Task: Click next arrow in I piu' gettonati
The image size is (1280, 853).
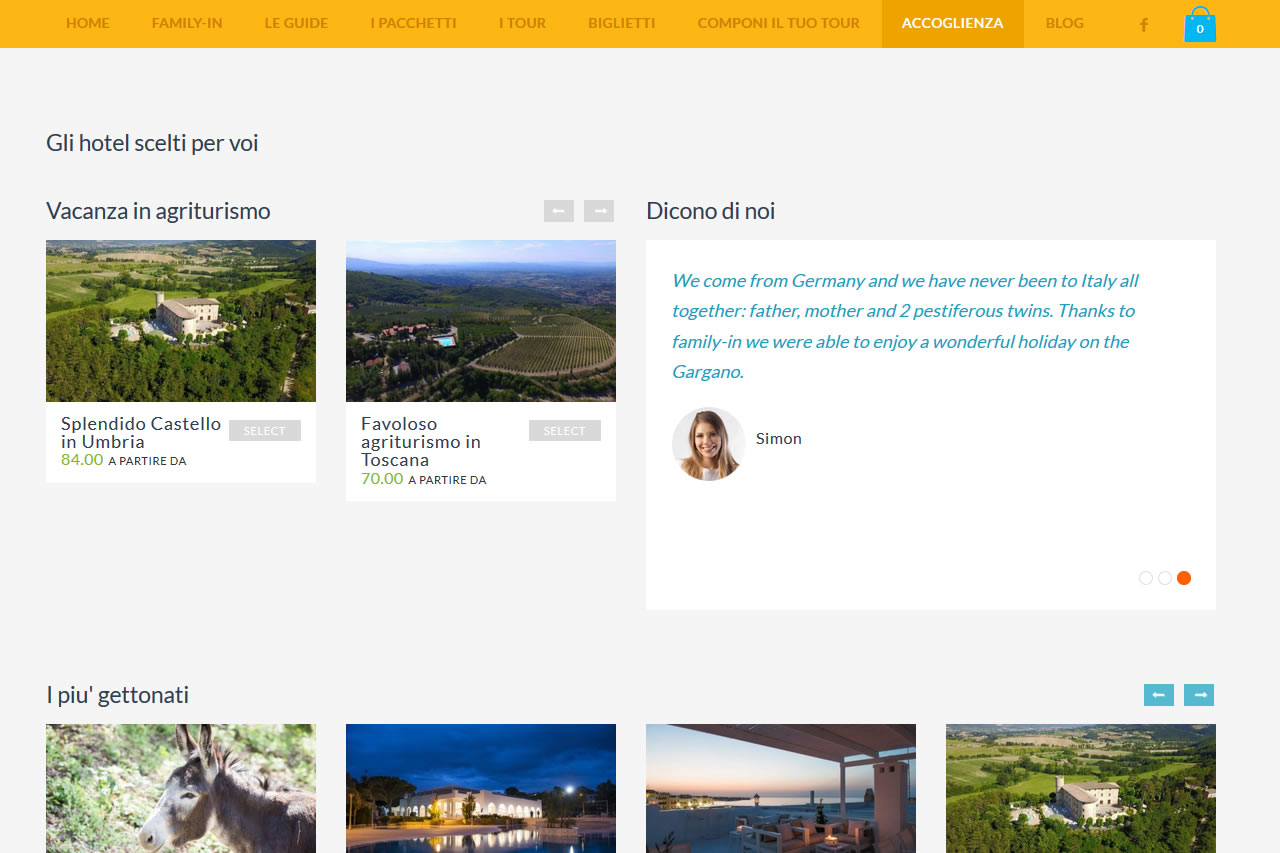Action: 1199,695
